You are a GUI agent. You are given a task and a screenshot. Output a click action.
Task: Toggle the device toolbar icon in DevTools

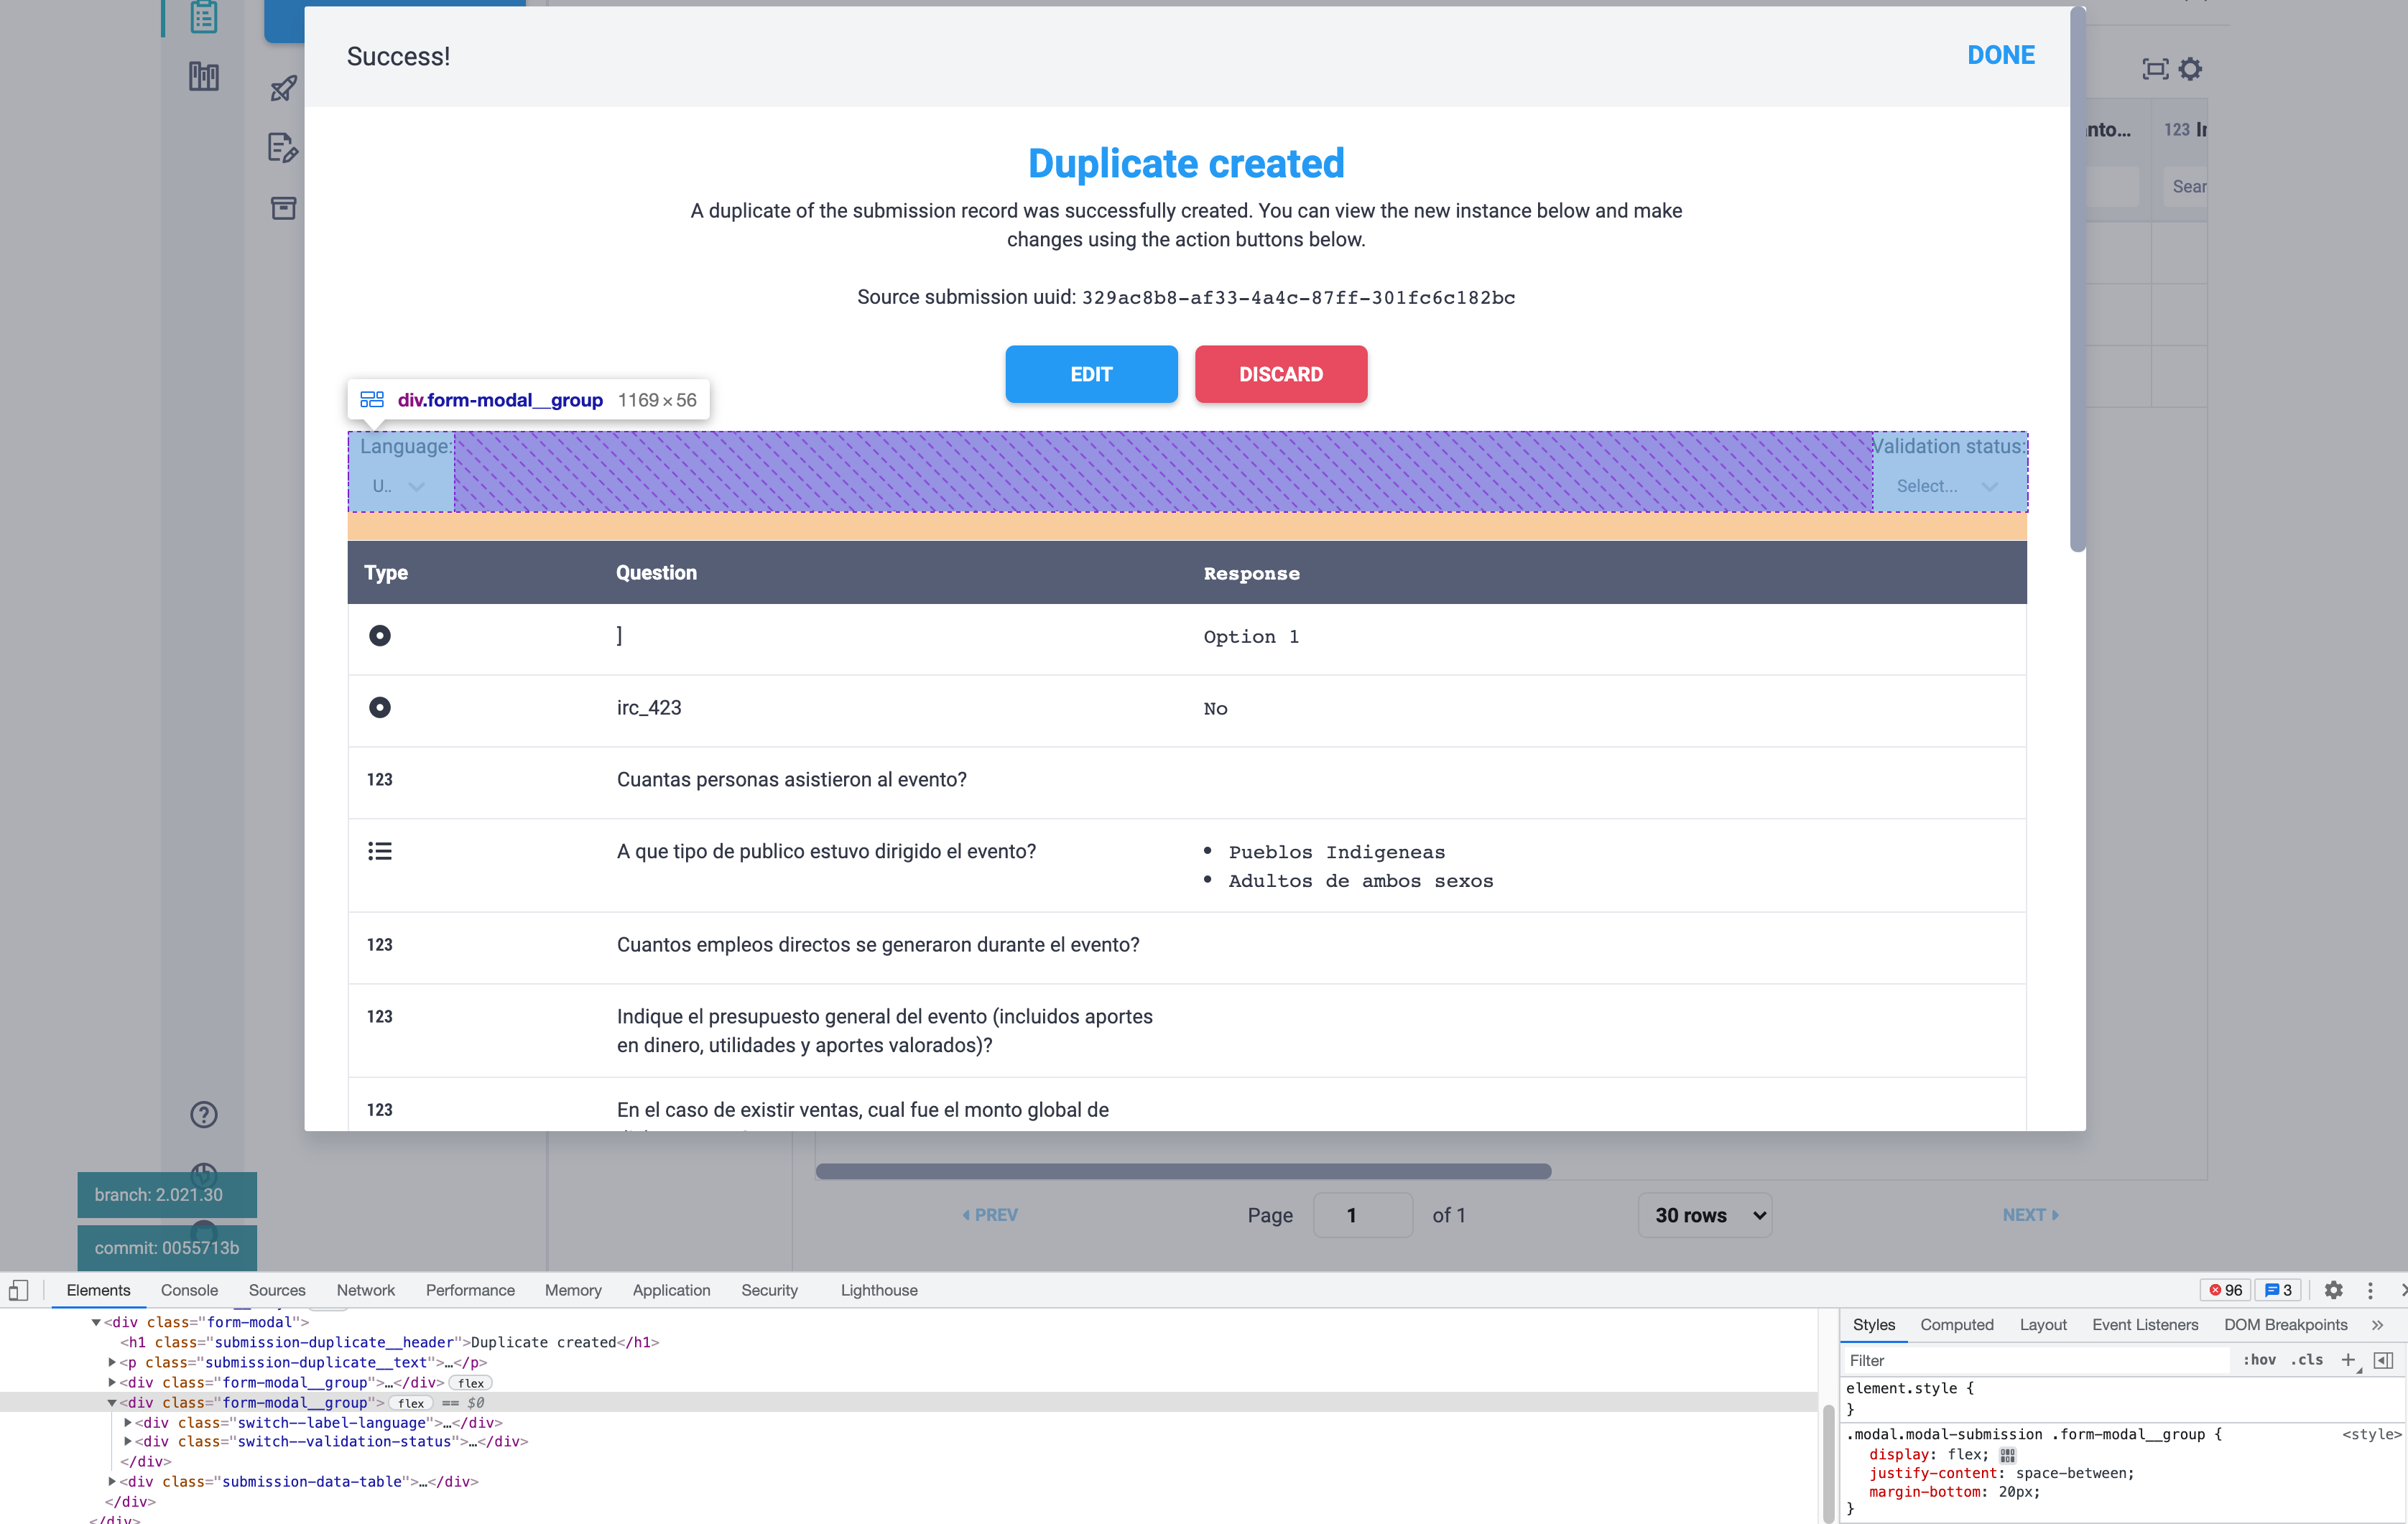tap(18, 1290)
